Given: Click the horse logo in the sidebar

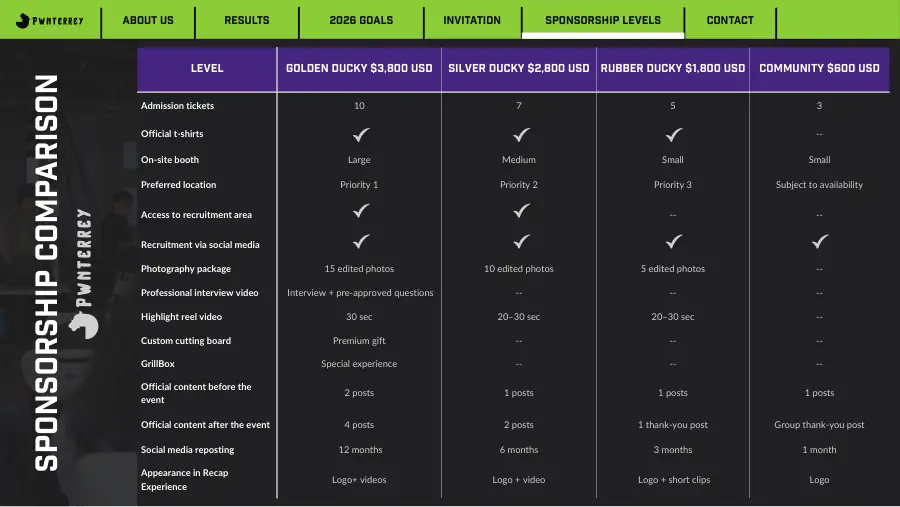Looking at the screenshot, I should click(x=84, y=326).
